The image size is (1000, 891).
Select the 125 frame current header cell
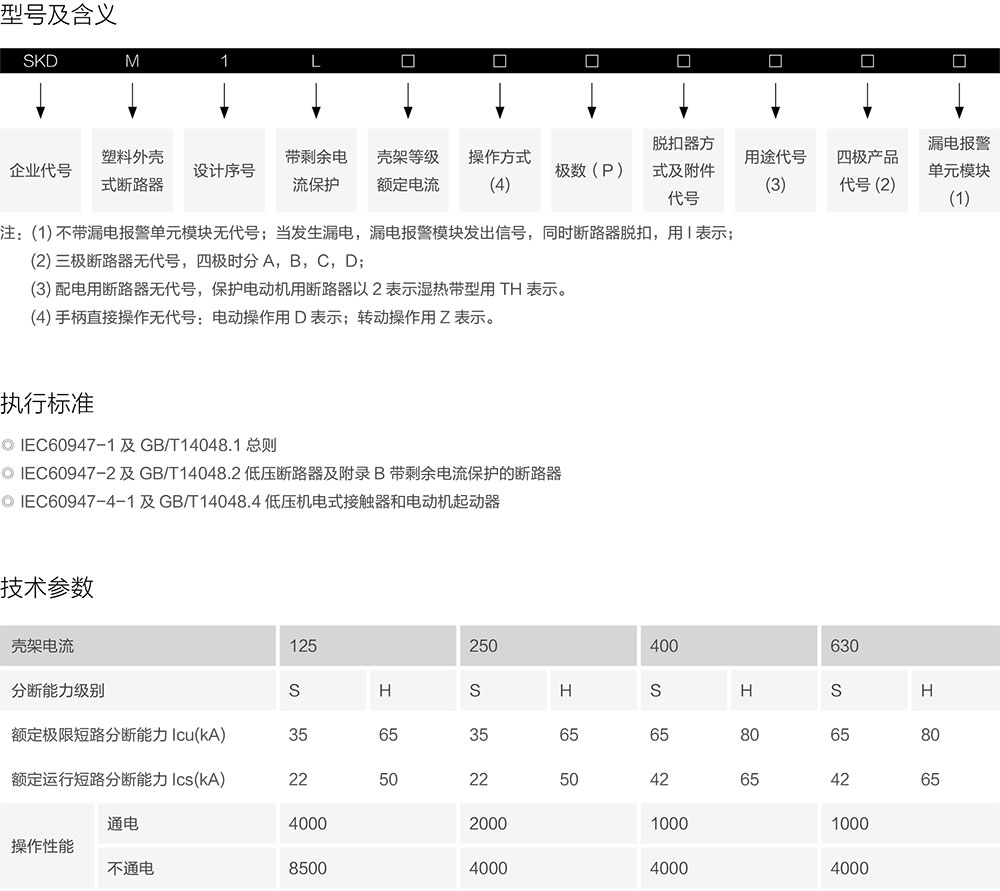367,646
